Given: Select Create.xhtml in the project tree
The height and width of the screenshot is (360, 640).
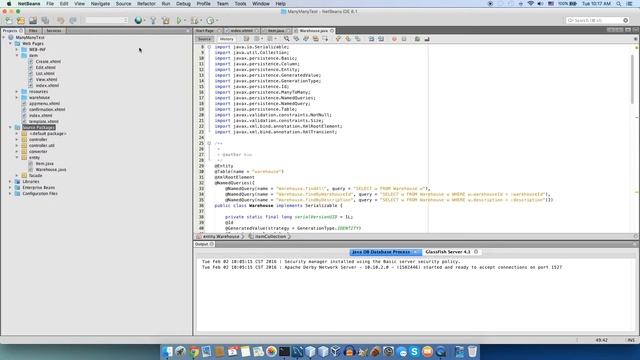Looking at the screenshot, I should (x=48, y=62).
